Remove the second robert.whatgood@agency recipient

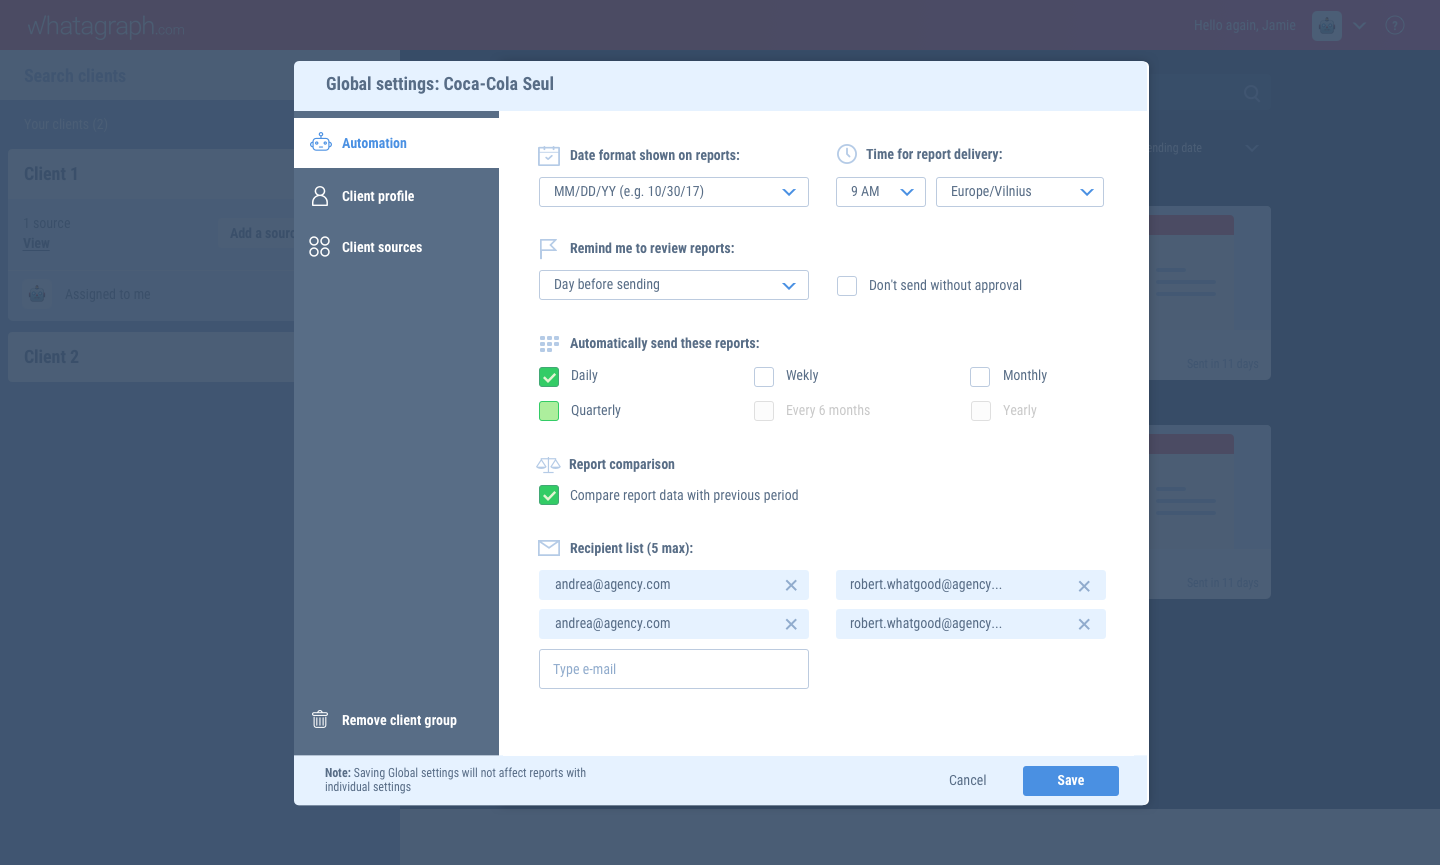1084,624
